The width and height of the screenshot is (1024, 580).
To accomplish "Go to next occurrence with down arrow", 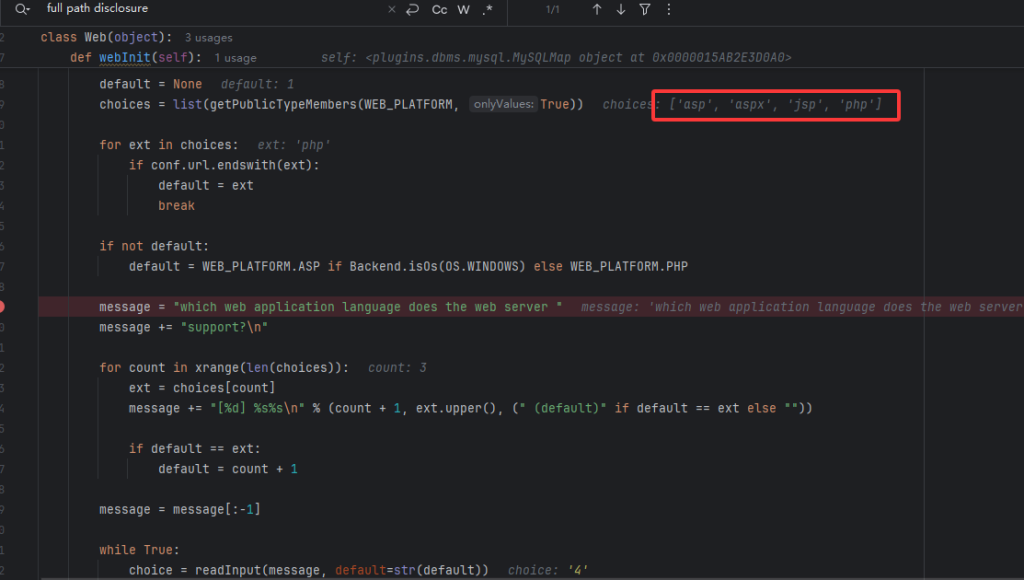I will tap(621, 9).
